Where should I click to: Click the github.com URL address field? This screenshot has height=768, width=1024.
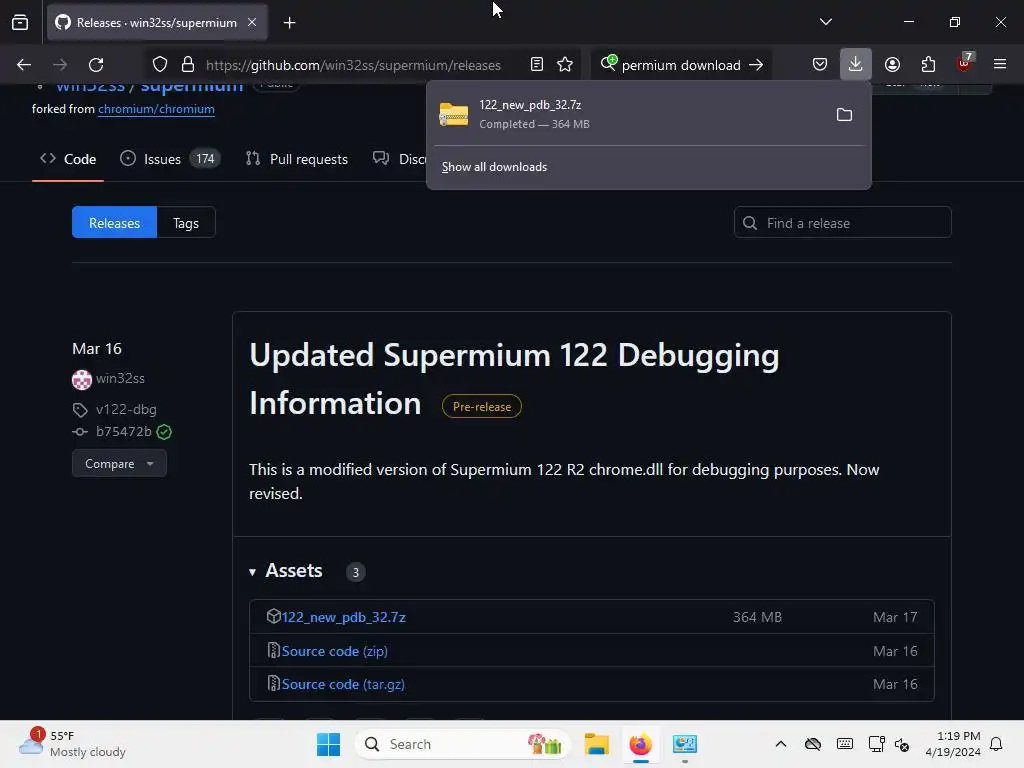point(353,65)
